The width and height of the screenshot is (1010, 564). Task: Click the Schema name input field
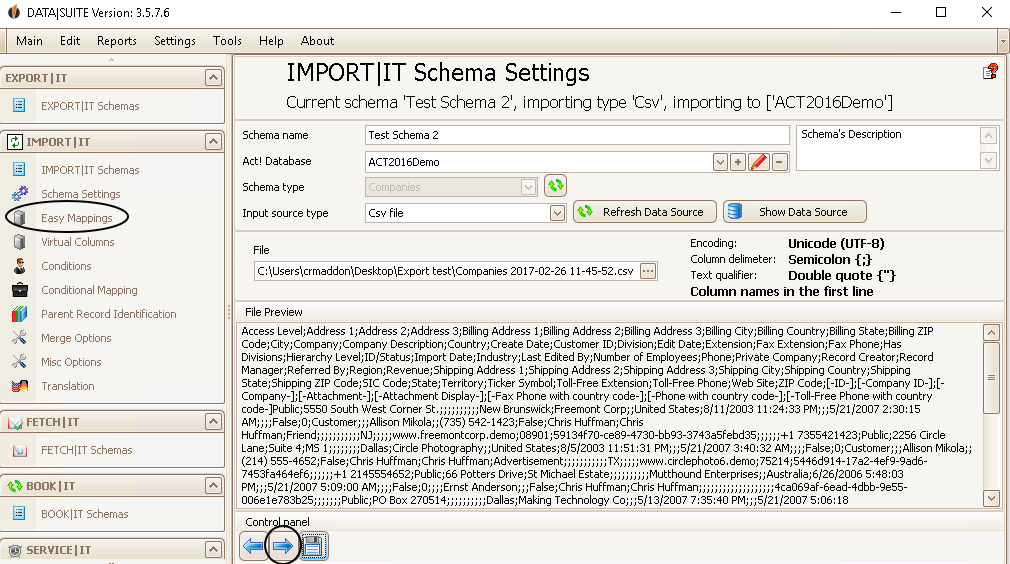tap(577, 135)
